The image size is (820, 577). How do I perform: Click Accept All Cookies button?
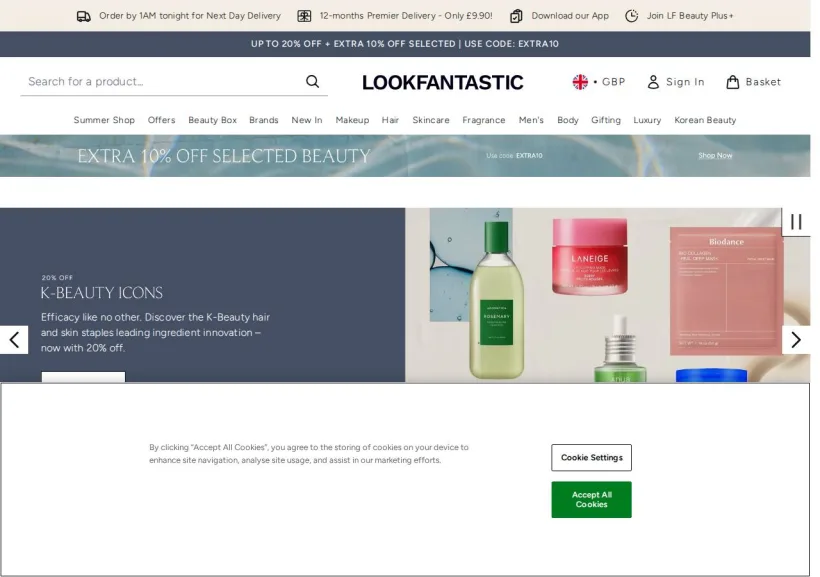591,500
